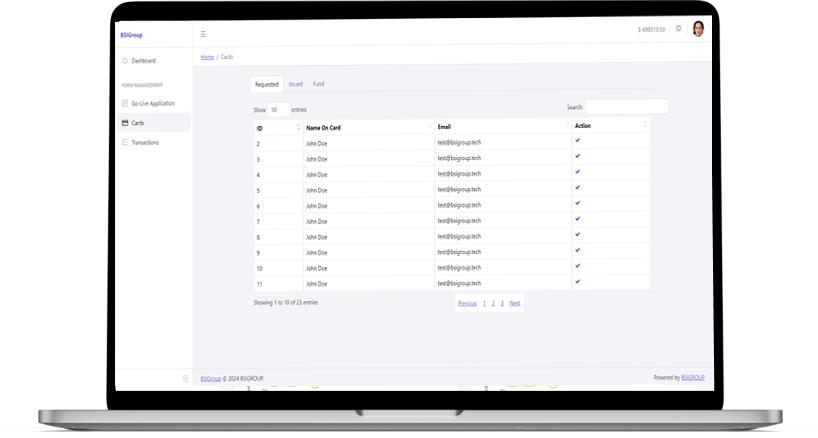This screenshot has width=818, height=438.
Task: Open the Show entries count selector
Action: (x=278, y=109)
